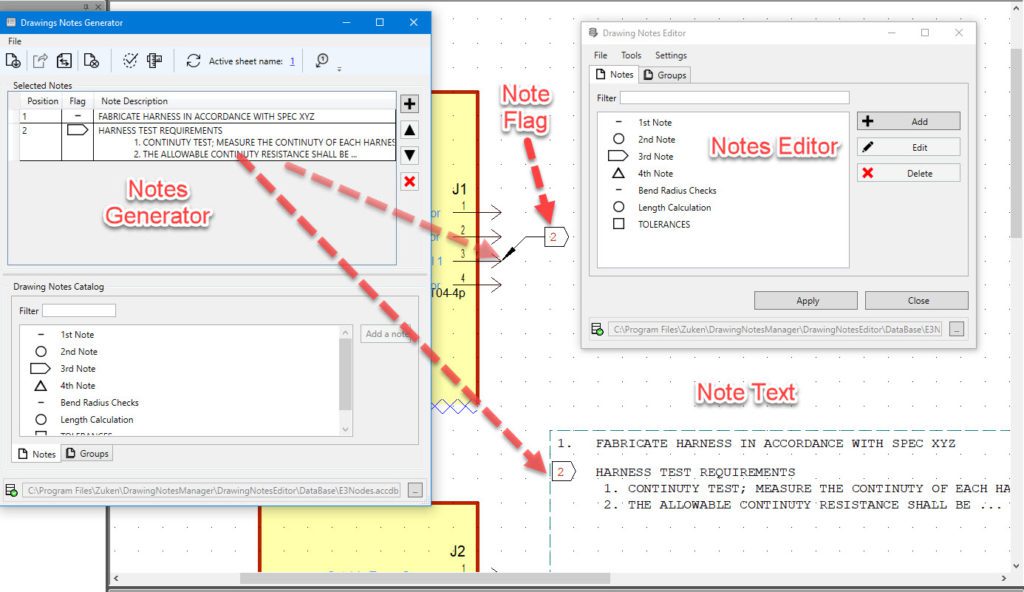Click the Filter field in Notes Editor
1024x592 pixels.
coord(734,98)
